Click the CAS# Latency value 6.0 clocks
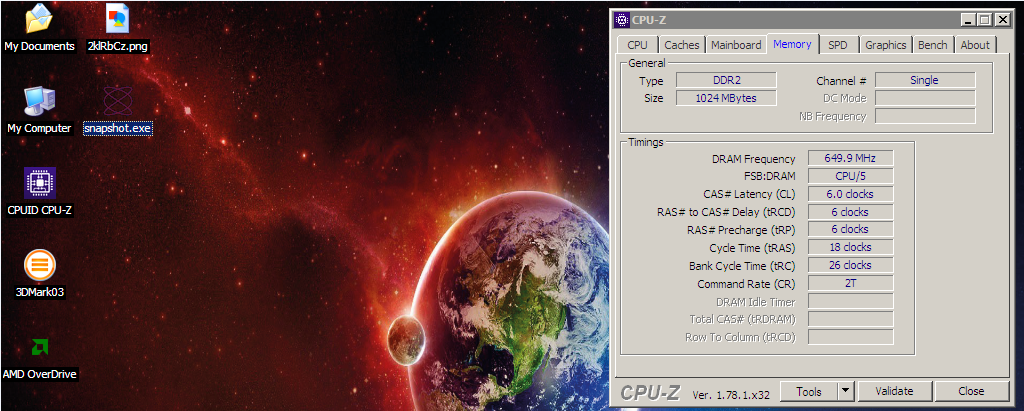The image size is (1024, 411). 850,194
